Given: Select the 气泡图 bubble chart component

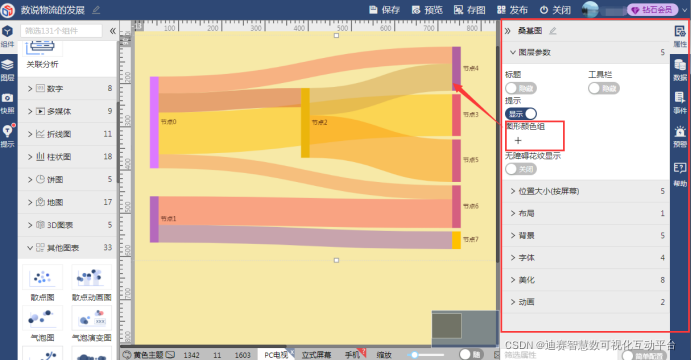Looking at the screenshot, I should (x=42, y=323).
